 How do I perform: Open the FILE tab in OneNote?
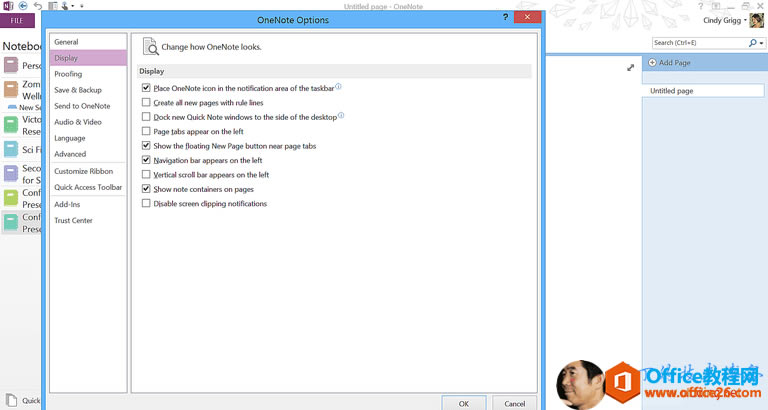tap(17, 21)
